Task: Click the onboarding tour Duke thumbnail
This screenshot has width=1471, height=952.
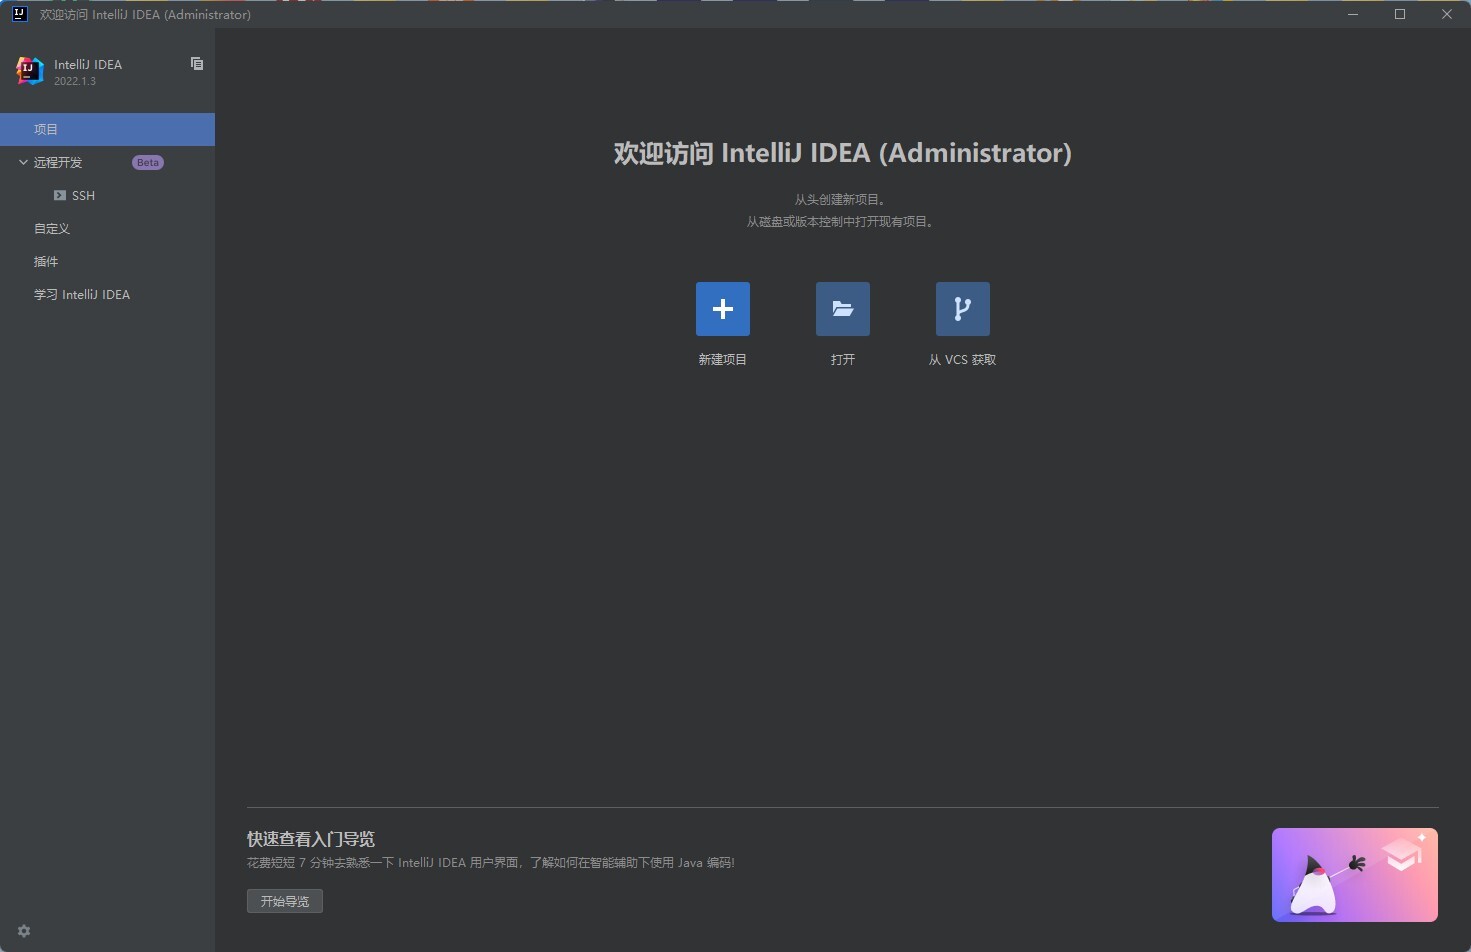Action: [x=1355, y=875]
